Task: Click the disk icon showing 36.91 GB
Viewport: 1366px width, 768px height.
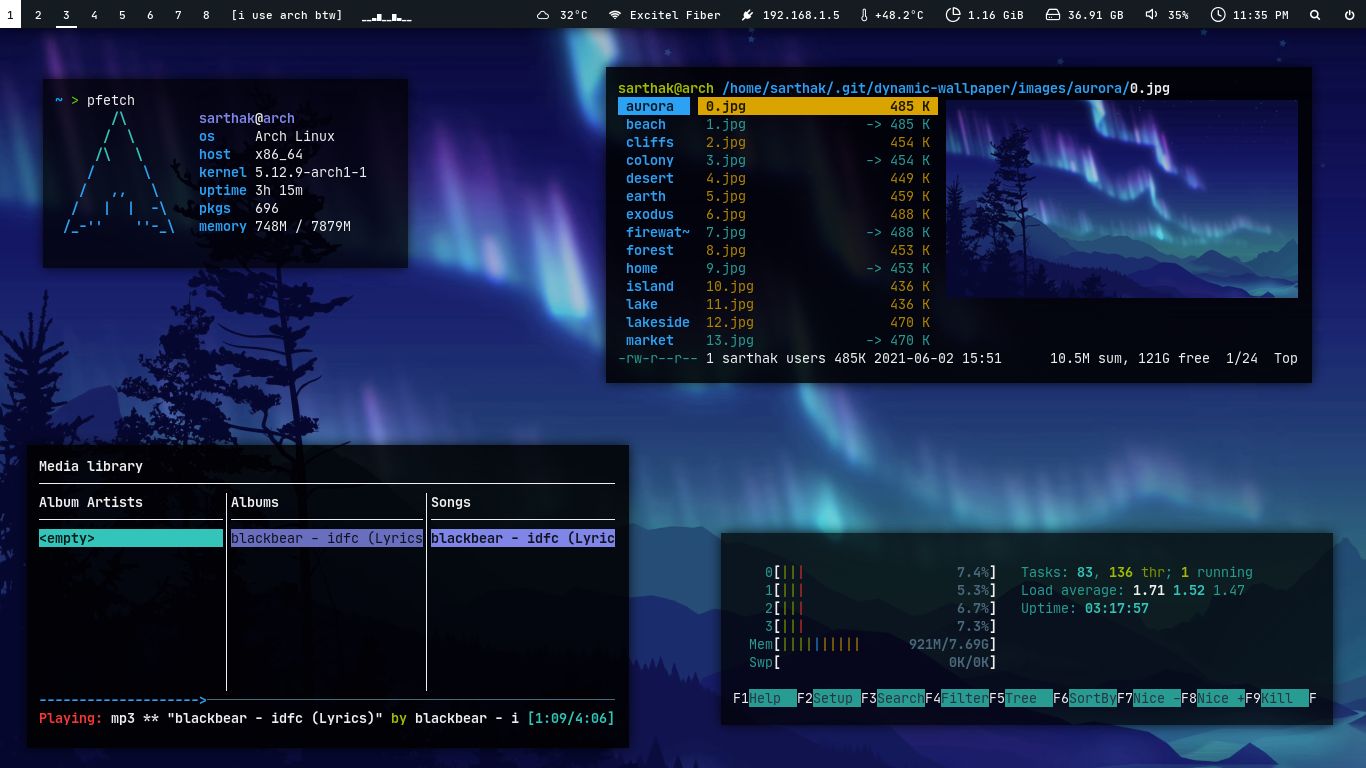Action: click(1052, 15)
